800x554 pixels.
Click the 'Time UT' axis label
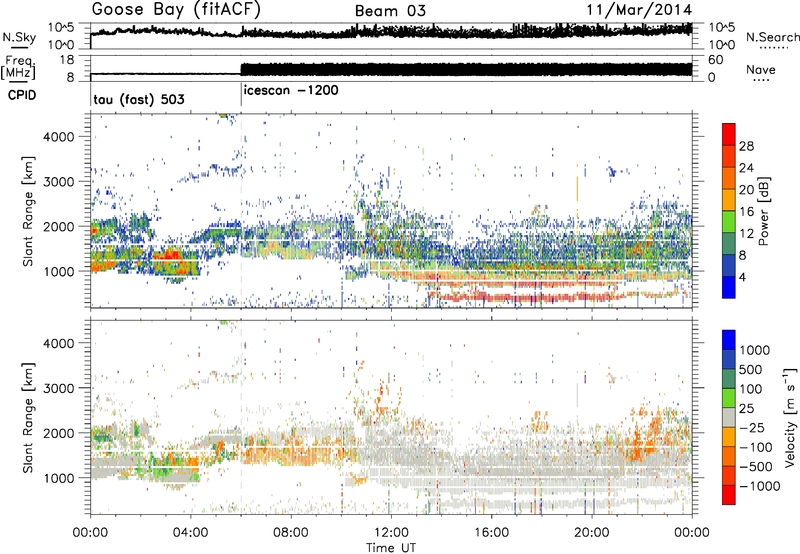click(391, 548)
